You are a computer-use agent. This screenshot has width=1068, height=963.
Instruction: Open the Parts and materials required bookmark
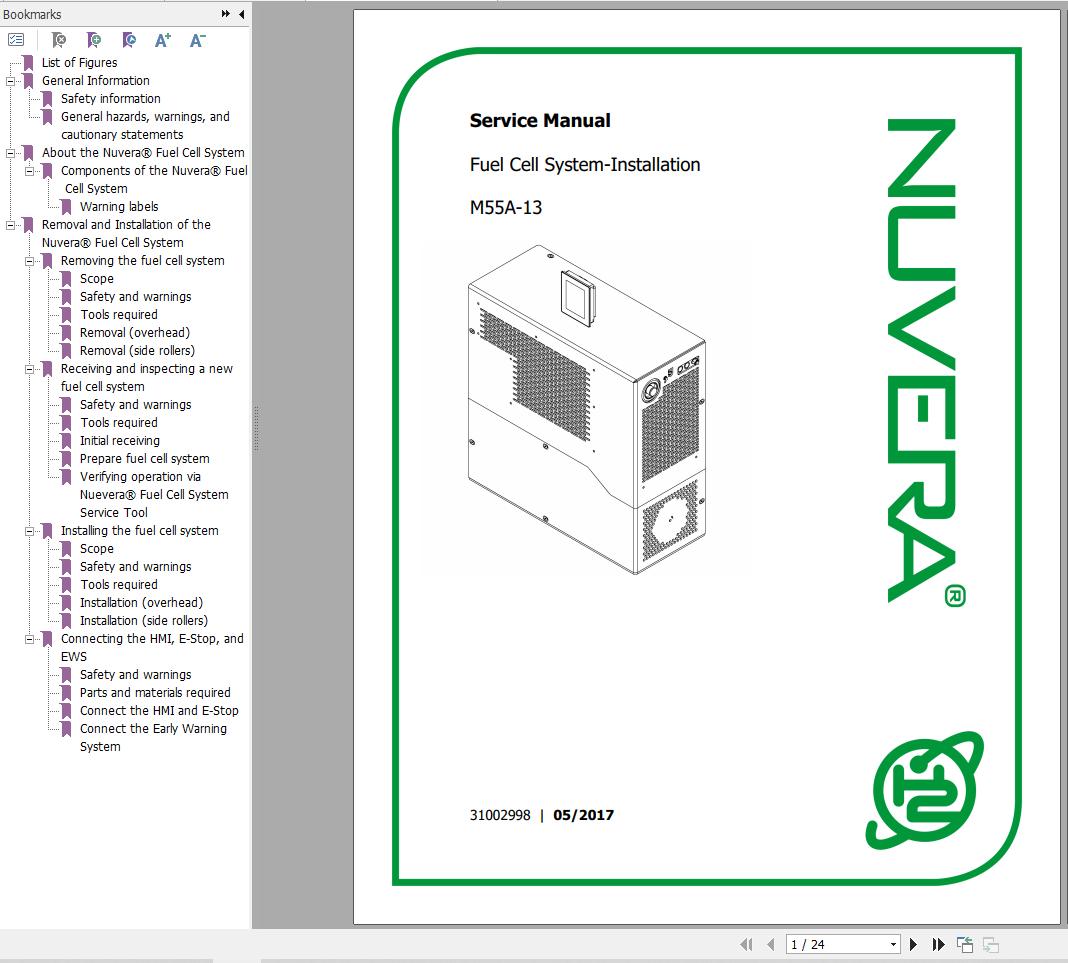(x=155, y=693)
